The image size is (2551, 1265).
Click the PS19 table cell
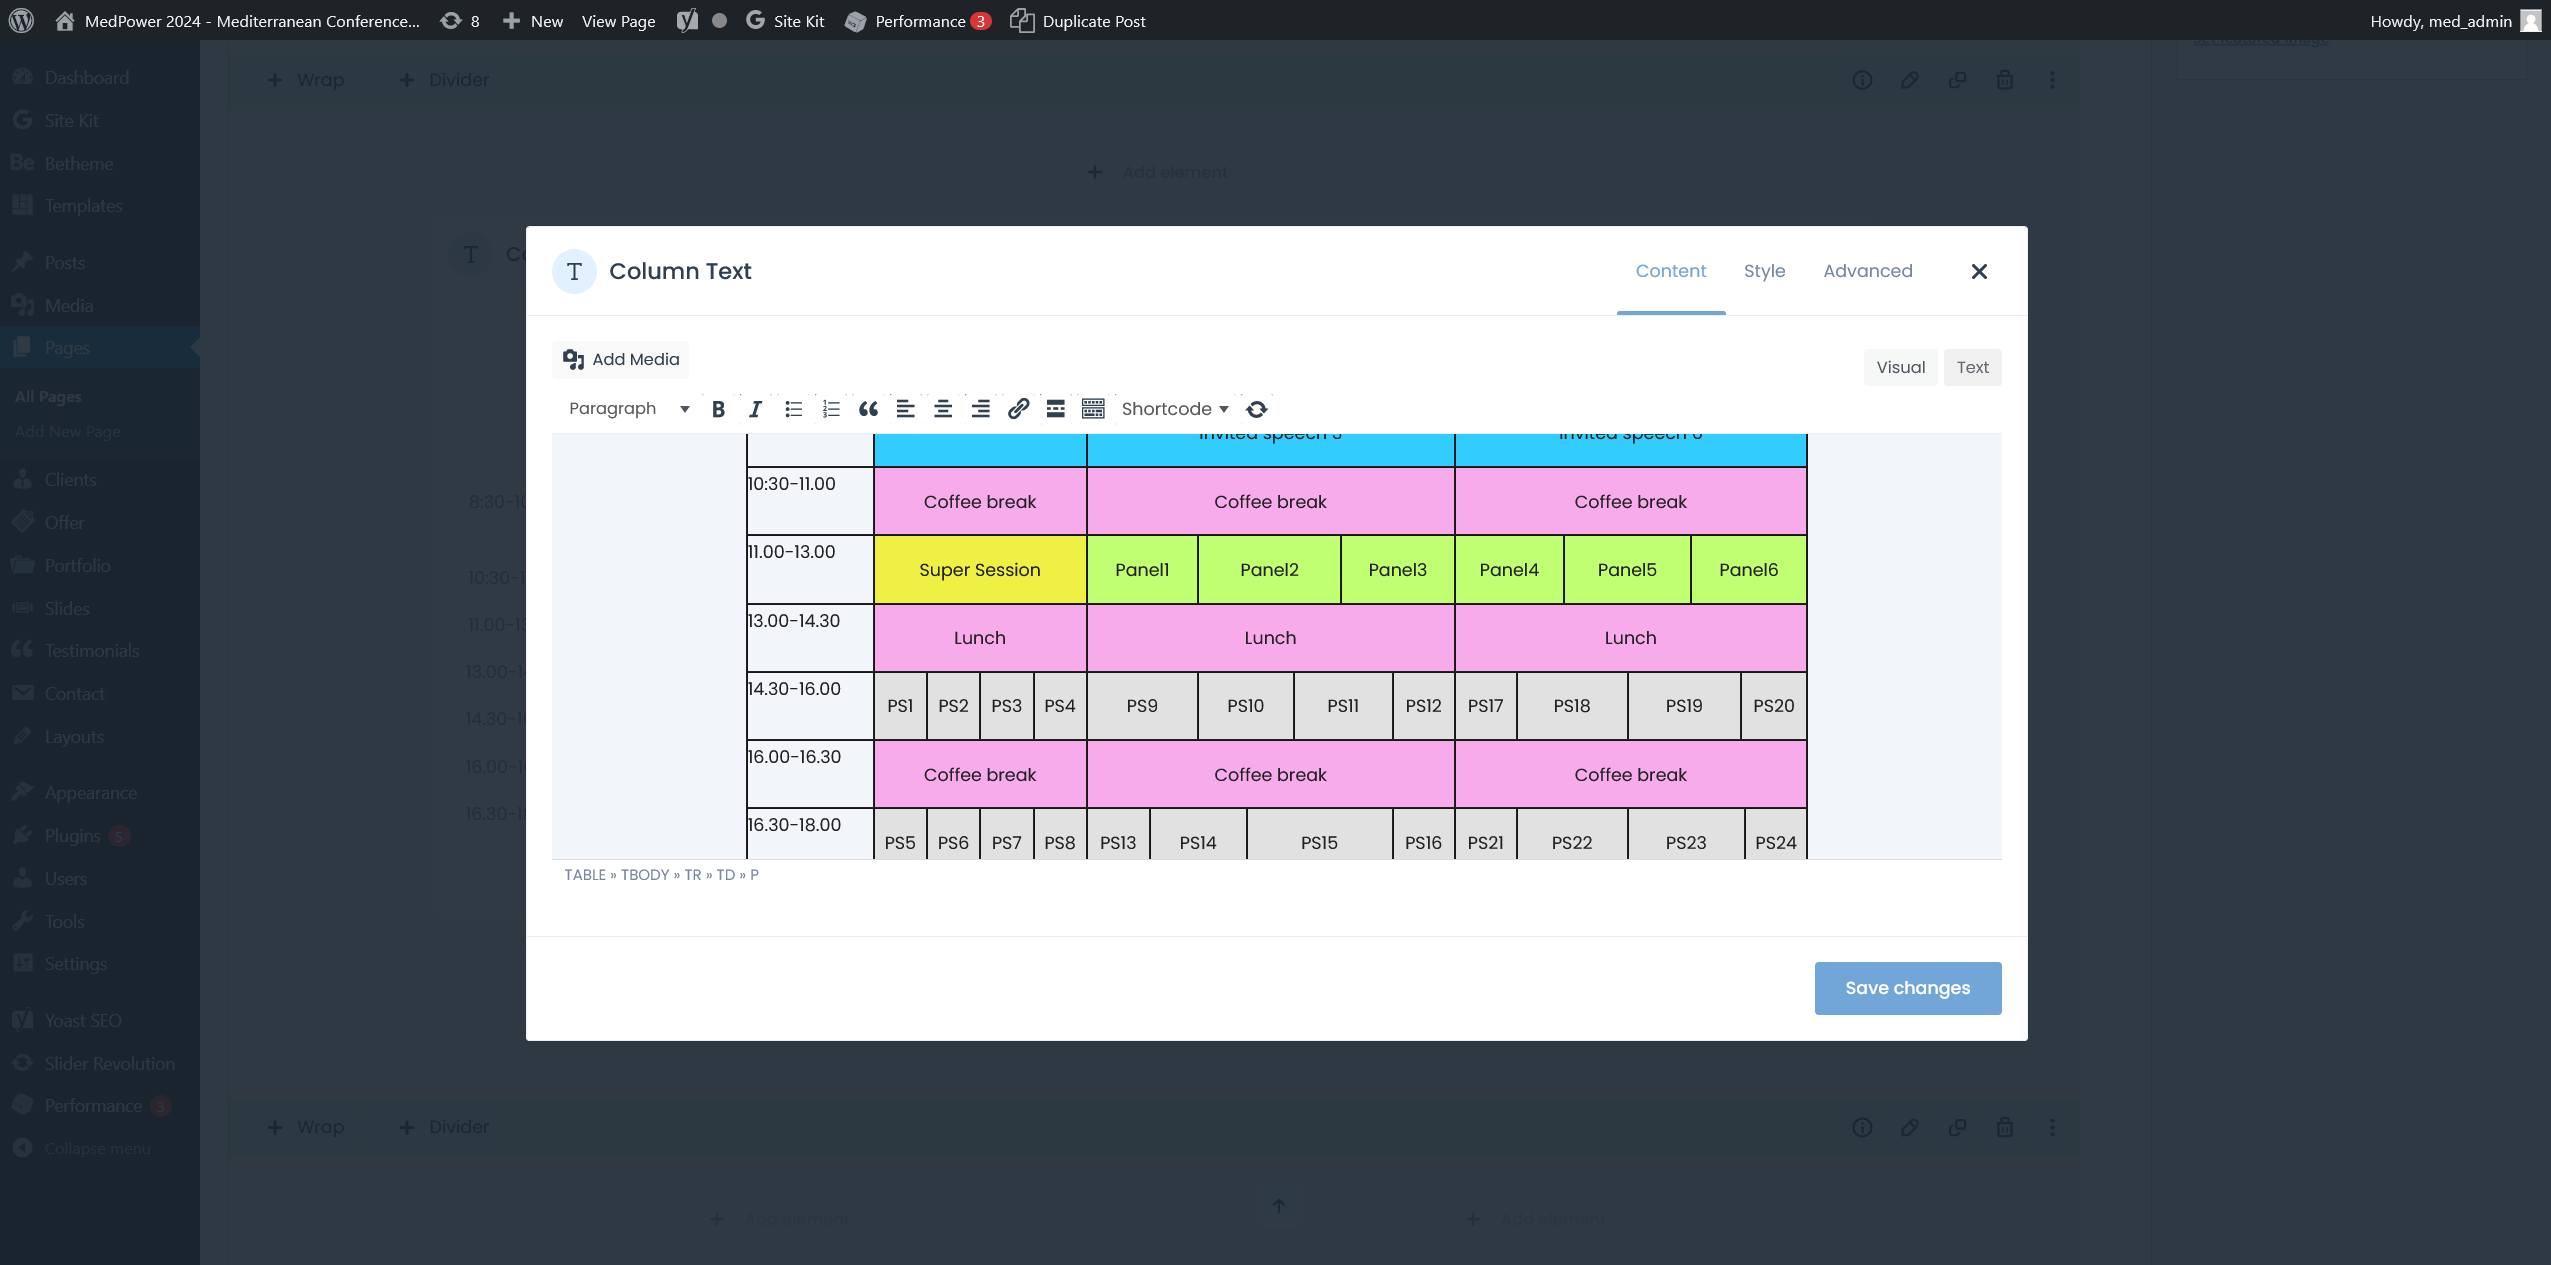[x=1684, y=706]
